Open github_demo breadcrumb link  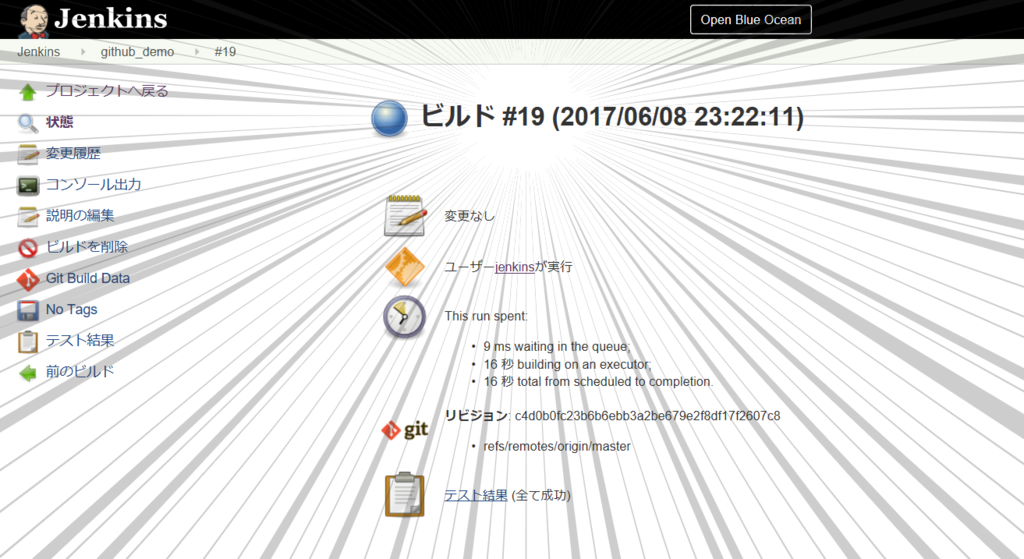coord(137,52)
